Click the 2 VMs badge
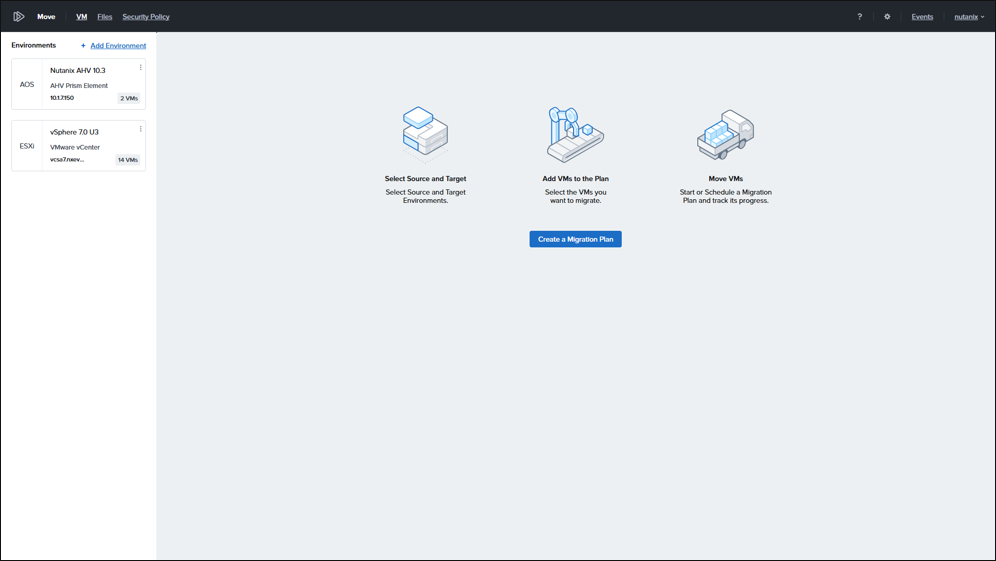The width and height of the screenshot is (996, 561). coord(129,98)
